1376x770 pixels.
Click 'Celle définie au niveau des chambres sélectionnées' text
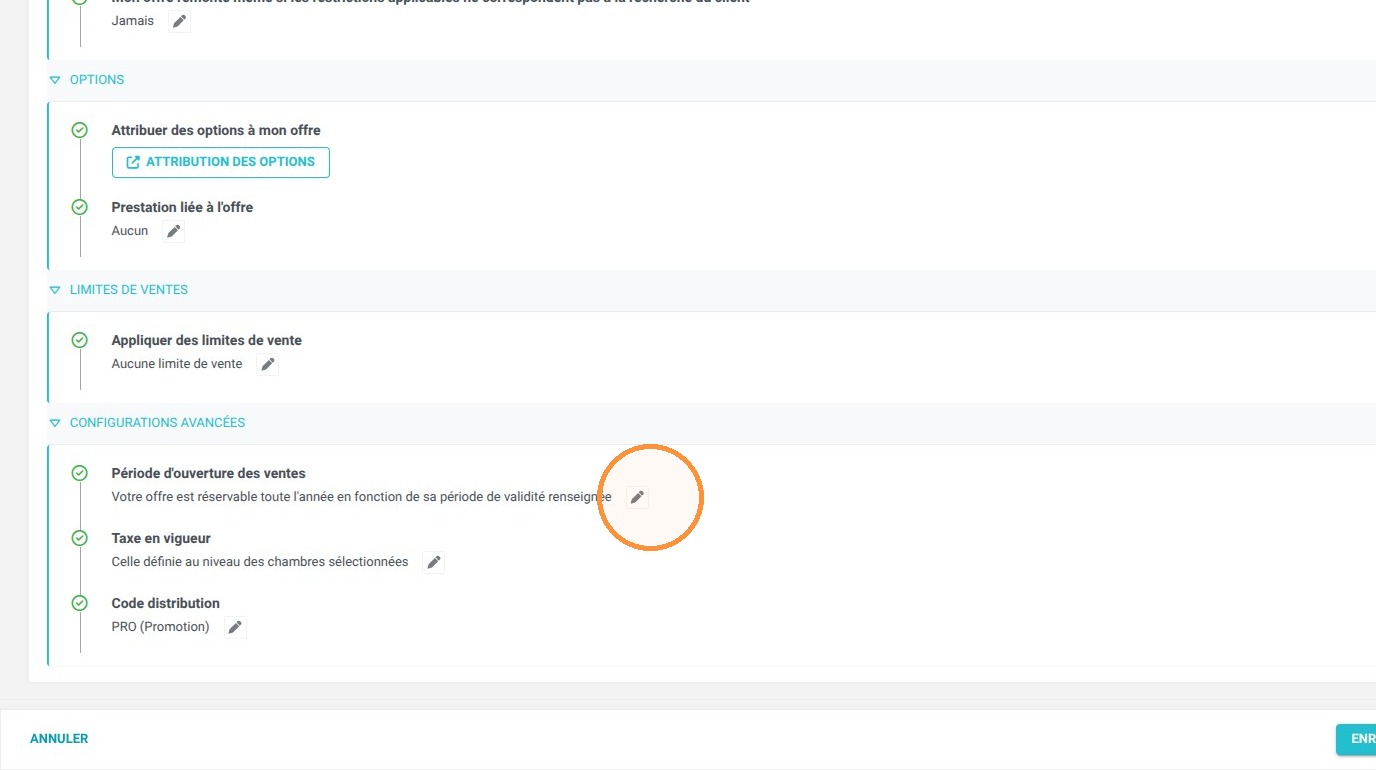260,562
